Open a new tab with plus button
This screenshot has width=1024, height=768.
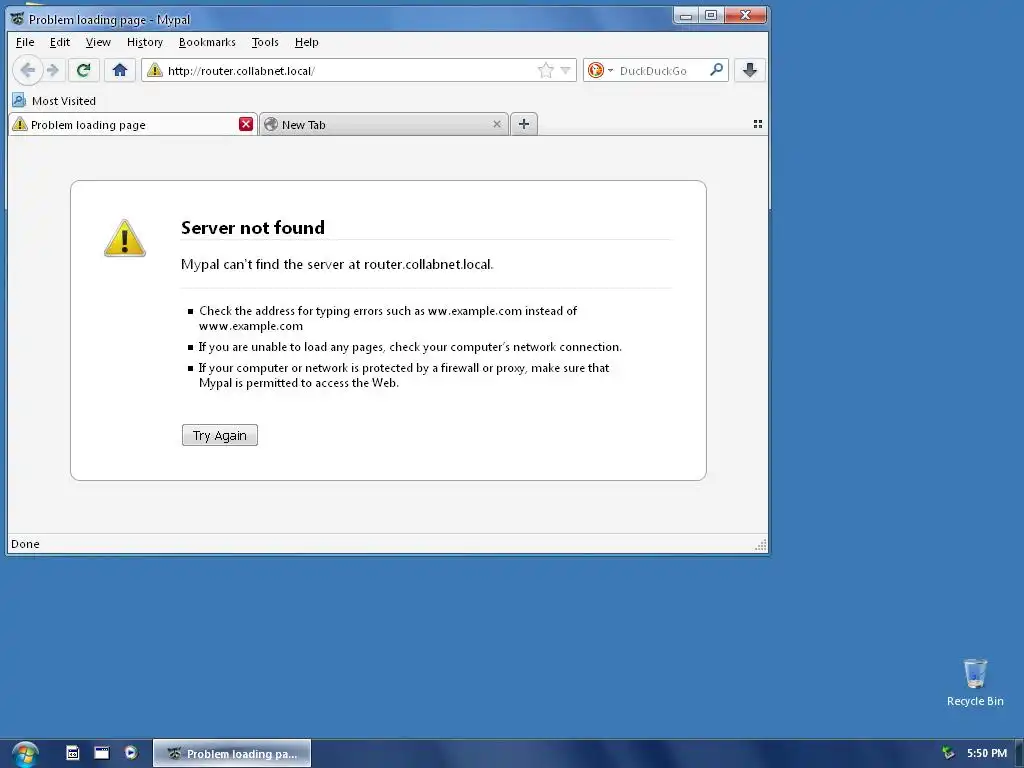(x=524, y=123)
